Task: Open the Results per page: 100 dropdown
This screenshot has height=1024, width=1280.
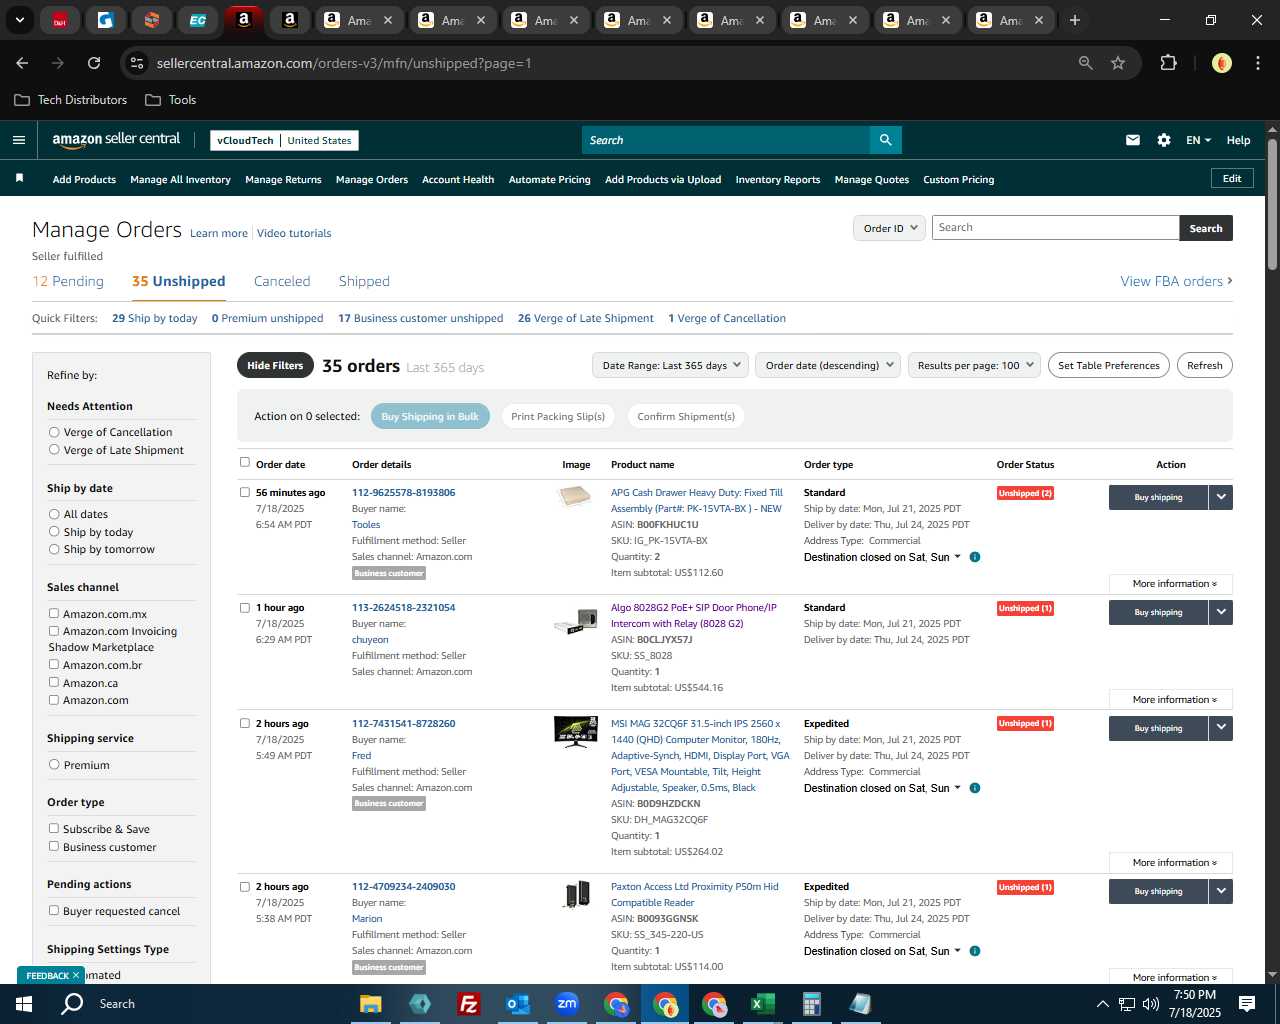Action: pos(974,365)
